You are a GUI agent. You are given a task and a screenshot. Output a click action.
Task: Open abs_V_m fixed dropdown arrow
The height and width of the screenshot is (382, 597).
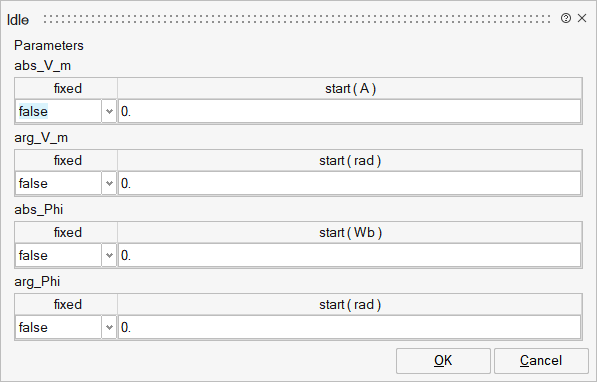[109, 111]
